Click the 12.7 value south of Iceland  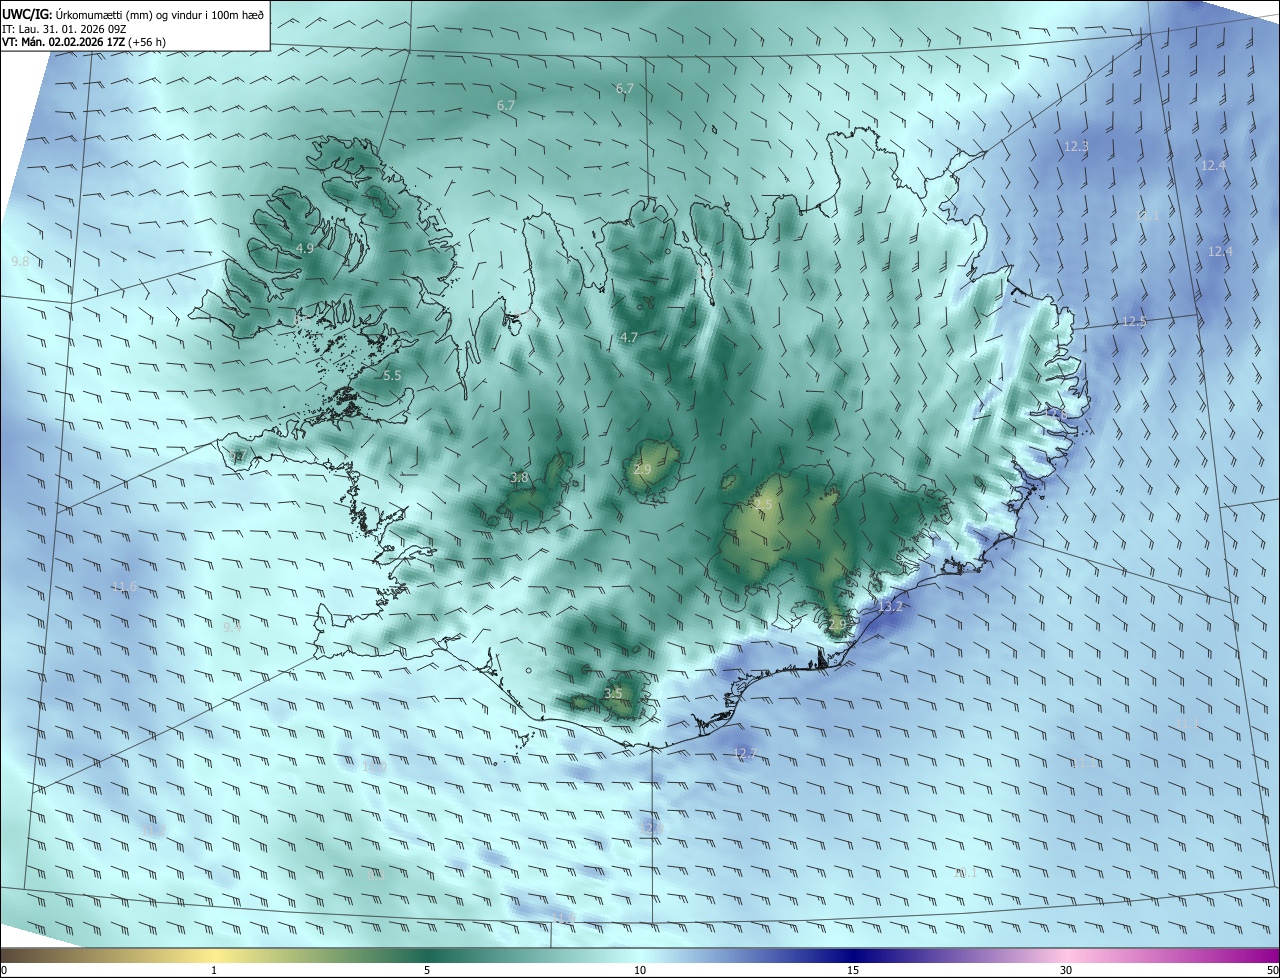(746, 753)
